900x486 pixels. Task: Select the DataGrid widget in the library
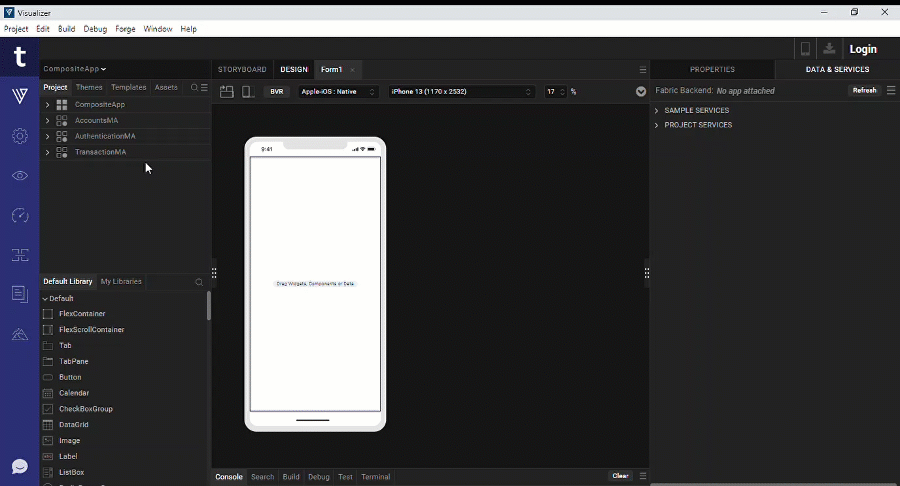point(74,425)
